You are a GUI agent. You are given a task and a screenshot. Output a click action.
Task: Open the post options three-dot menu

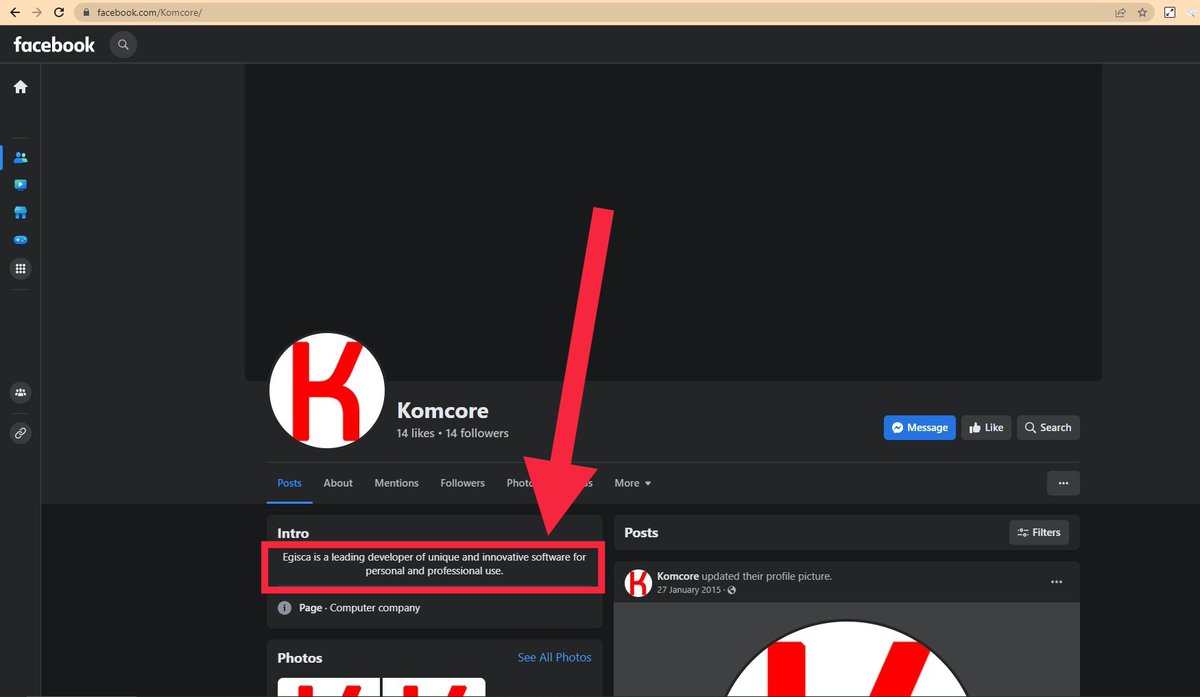click(1057, 582)
